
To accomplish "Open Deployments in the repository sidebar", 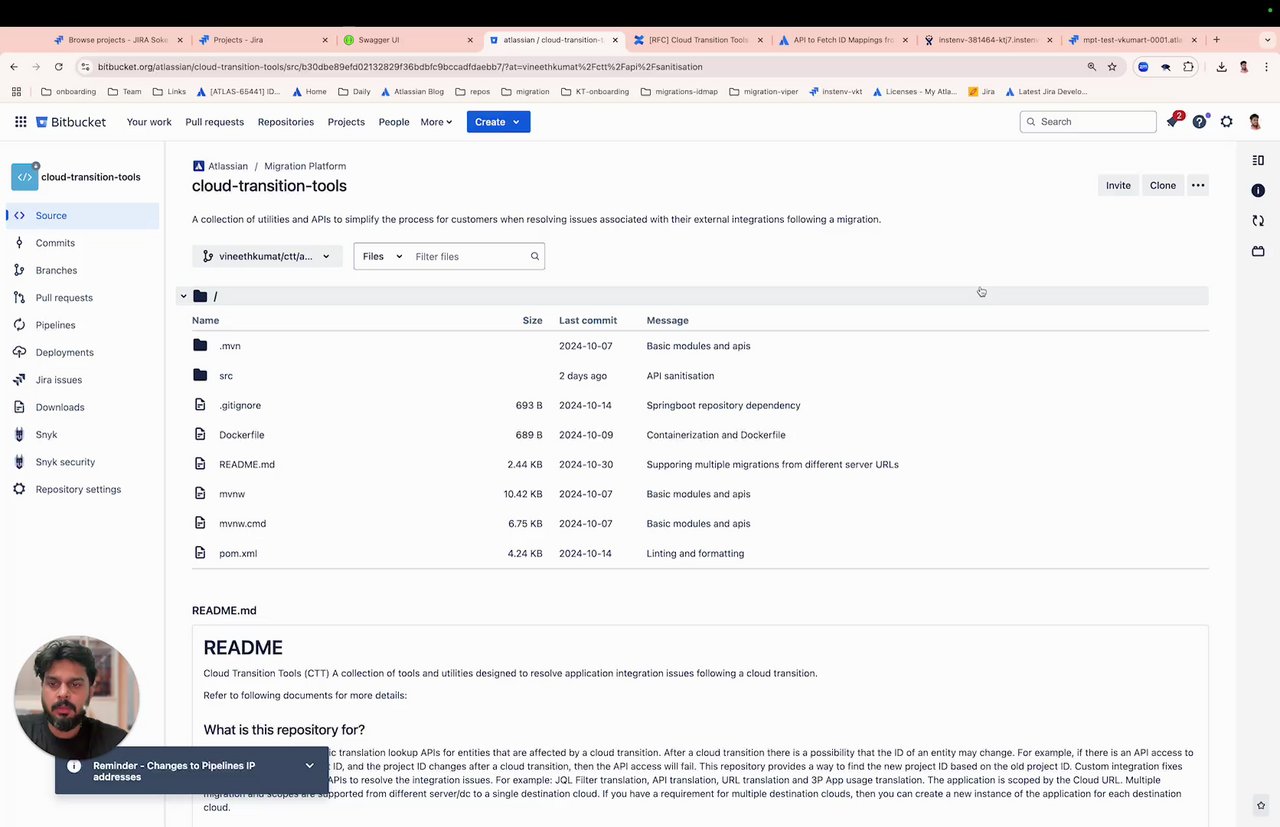I will [82, 353].
